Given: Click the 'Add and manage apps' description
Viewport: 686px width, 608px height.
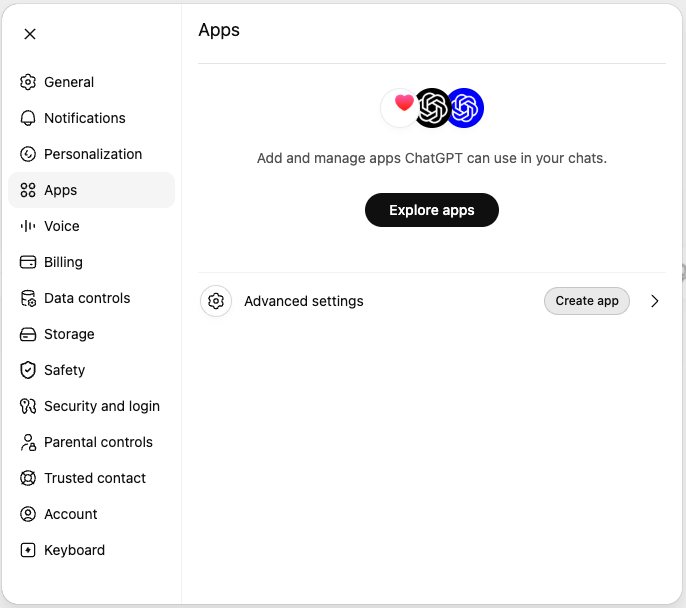Looking at the screenshot, I should 432,158.
